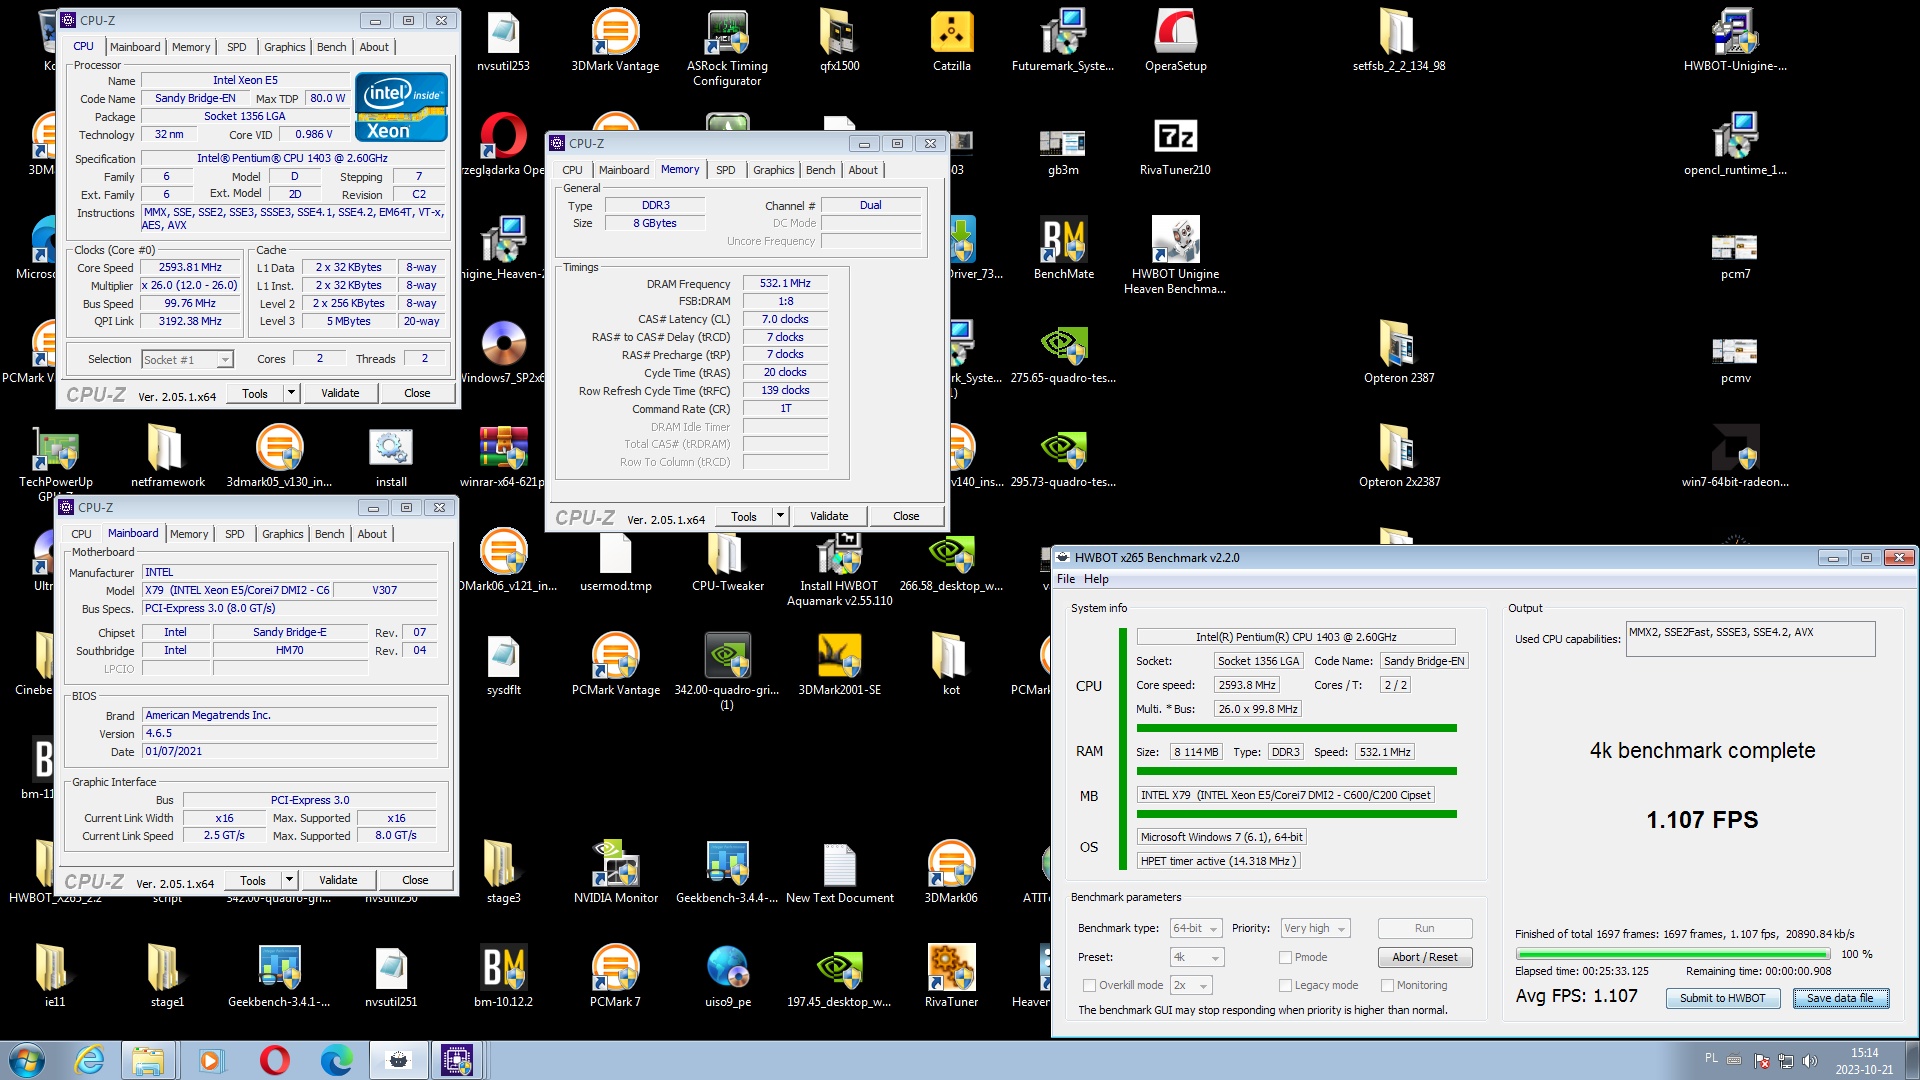Image resolution: width=1920 pixels, height=1080 pixels.
Task: Open the 295.73-quadro-tes driver icon
Action: (1063, 457)
